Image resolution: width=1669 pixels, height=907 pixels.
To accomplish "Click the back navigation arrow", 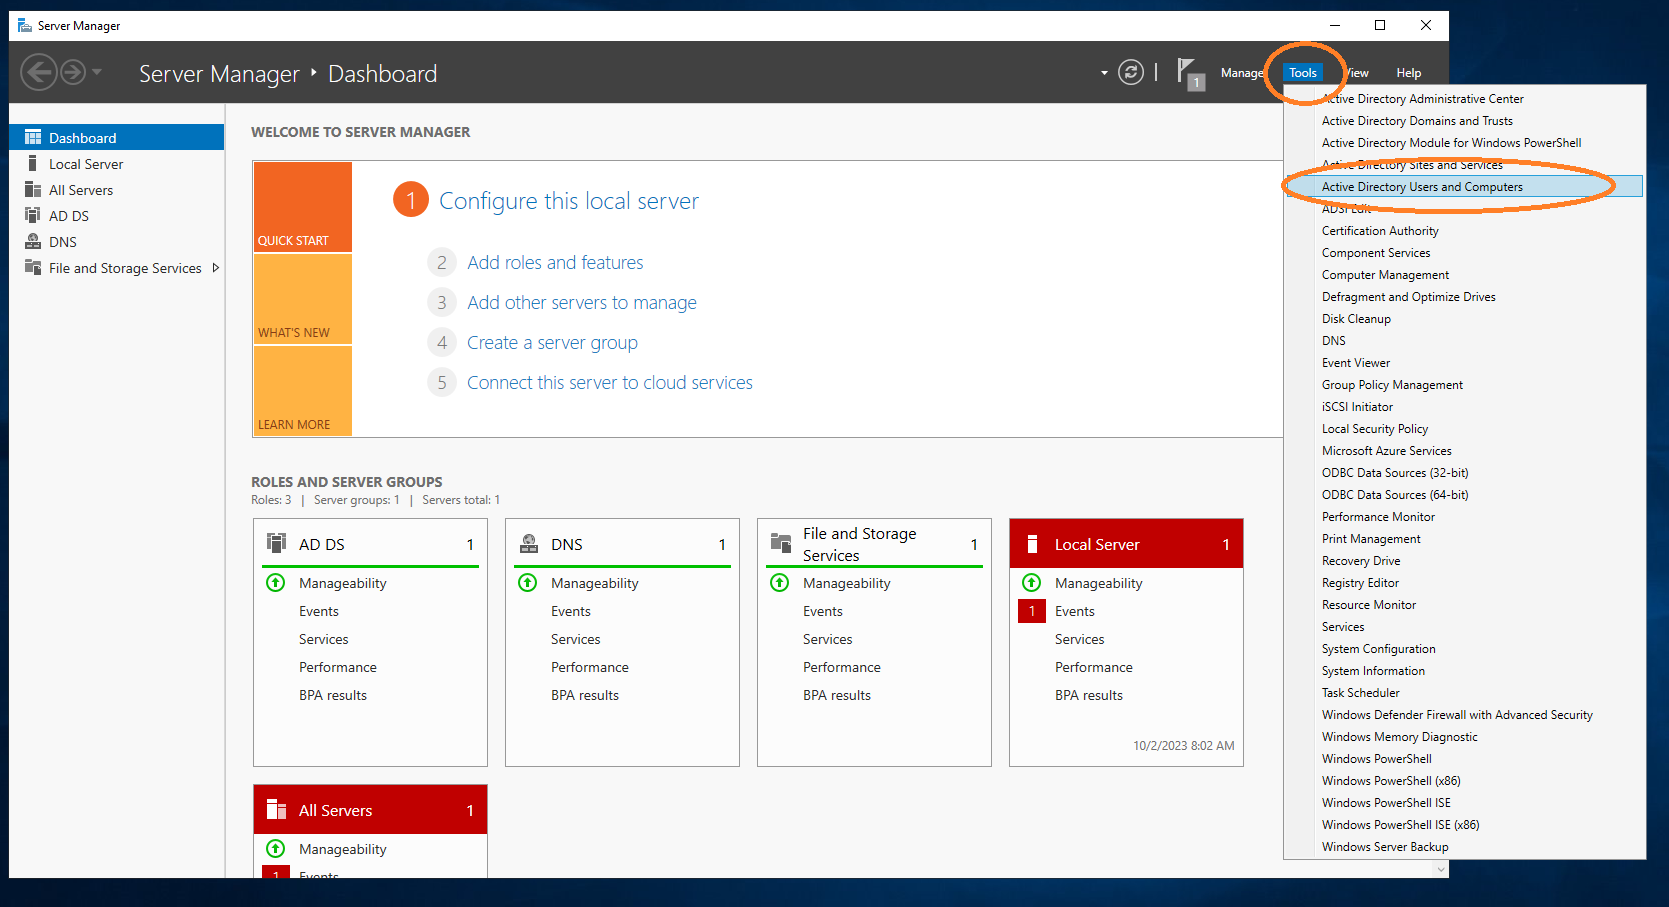I will tap(40, 71).
